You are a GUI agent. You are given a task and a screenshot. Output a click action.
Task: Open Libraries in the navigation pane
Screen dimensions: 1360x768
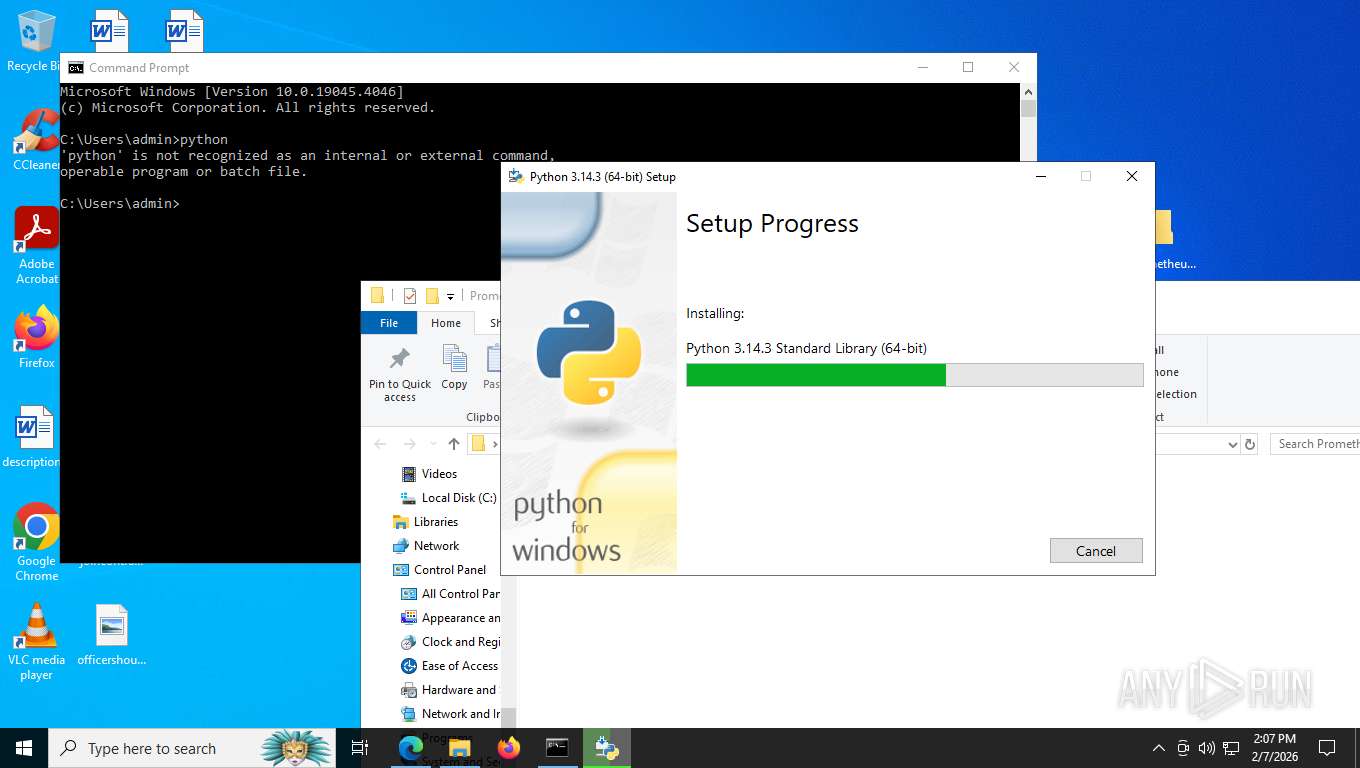435,522
